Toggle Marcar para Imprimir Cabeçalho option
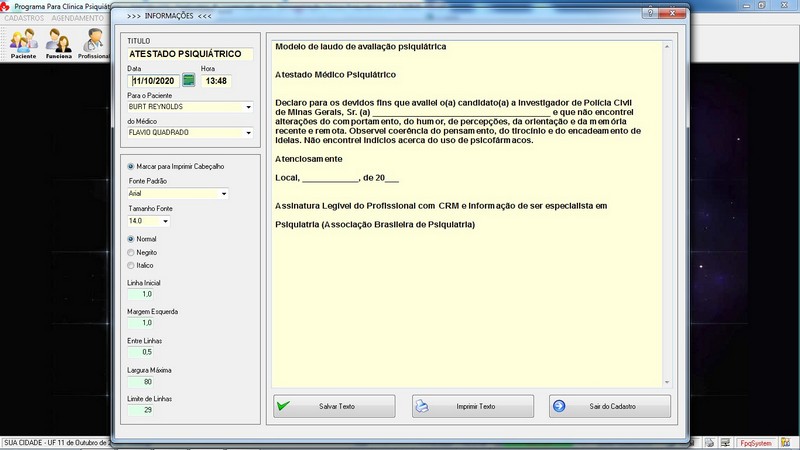 click(x=132, y=166)
